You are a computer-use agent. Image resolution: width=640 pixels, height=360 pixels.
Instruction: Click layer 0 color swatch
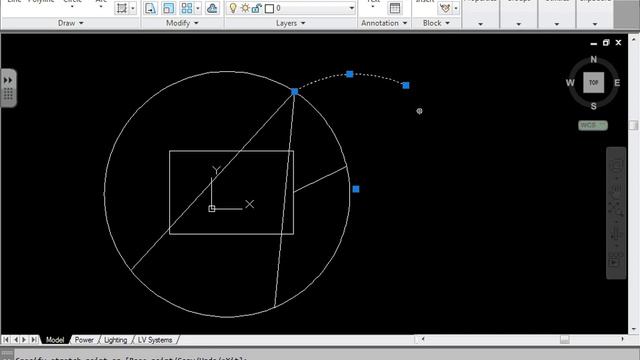coord(269,8)
